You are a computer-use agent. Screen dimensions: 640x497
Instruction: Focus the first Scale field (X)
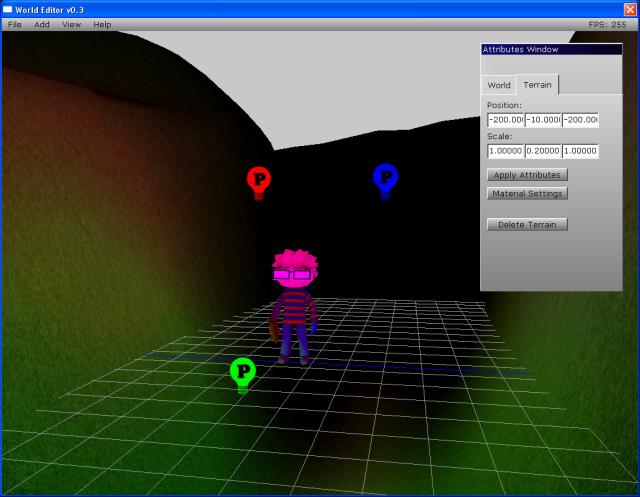(x=506, y=151)
